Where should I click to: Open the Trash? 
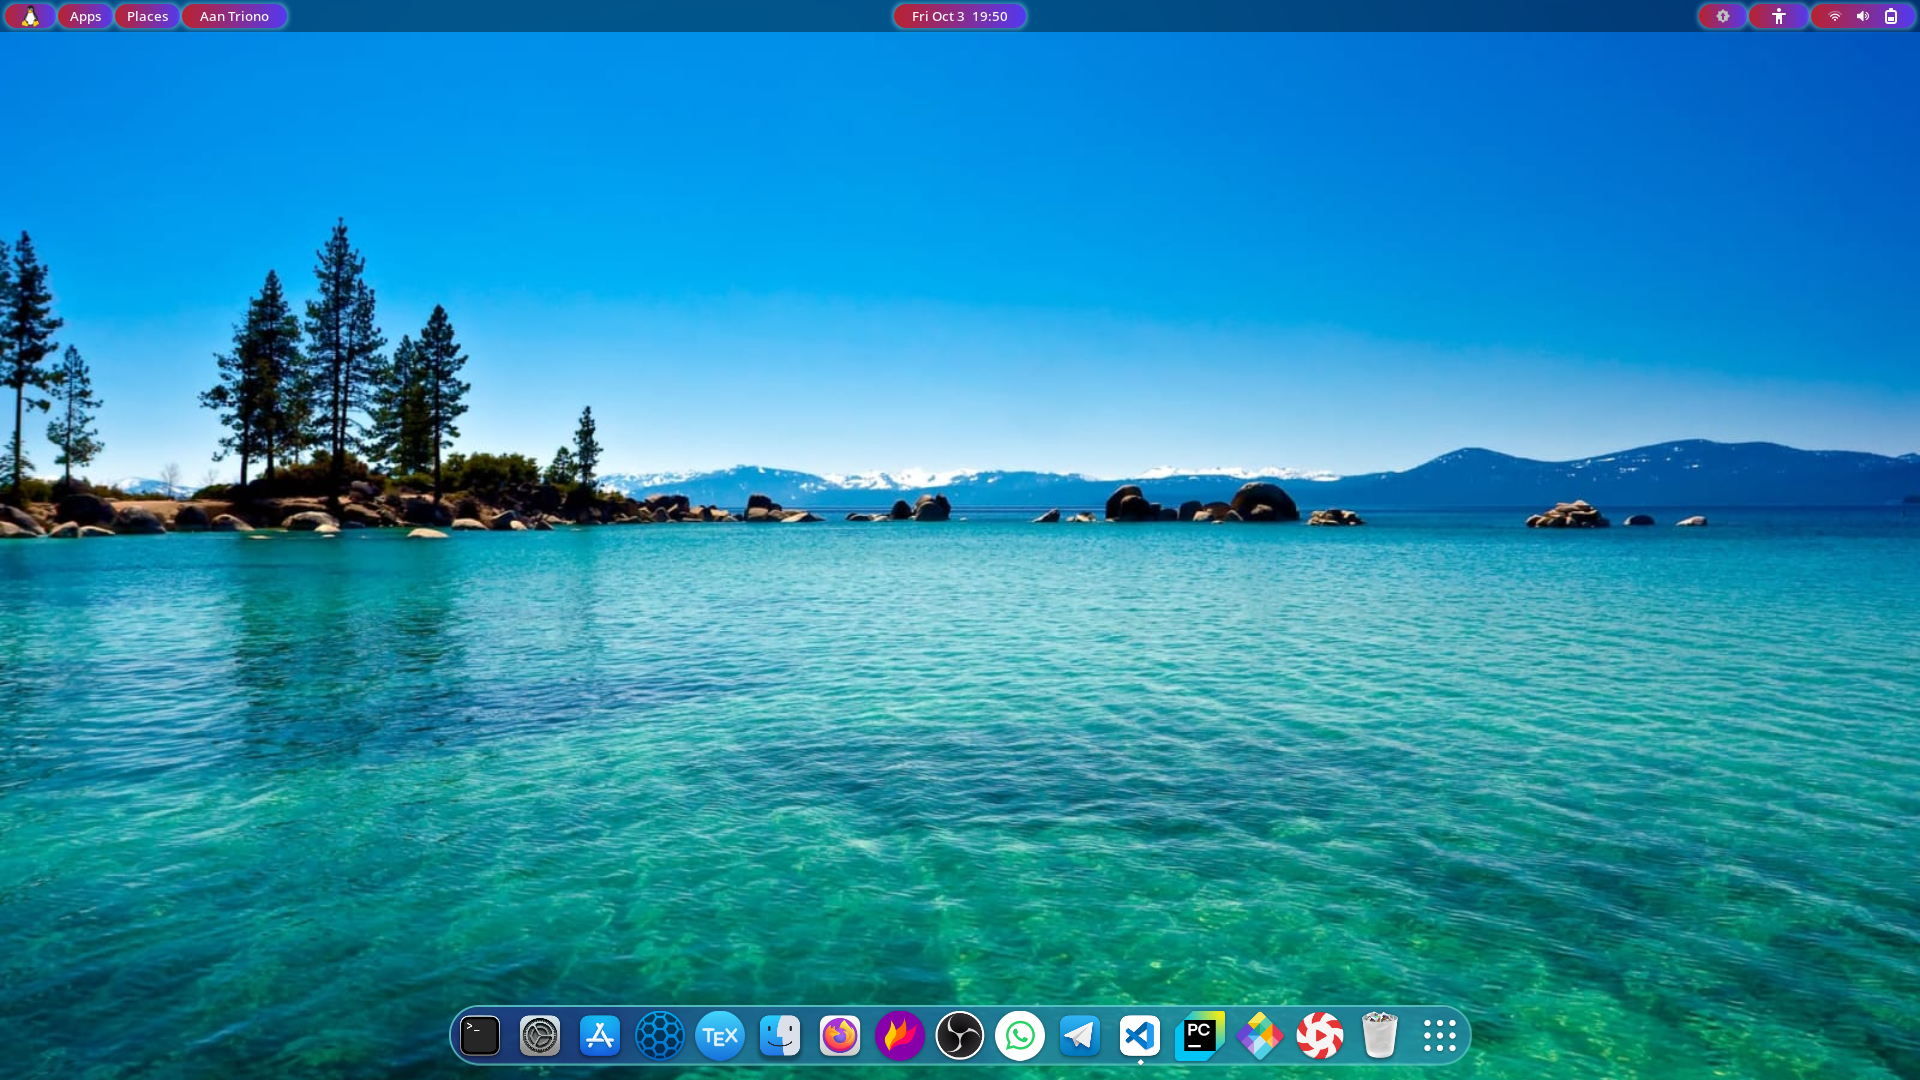(x=1379, y=1035)
